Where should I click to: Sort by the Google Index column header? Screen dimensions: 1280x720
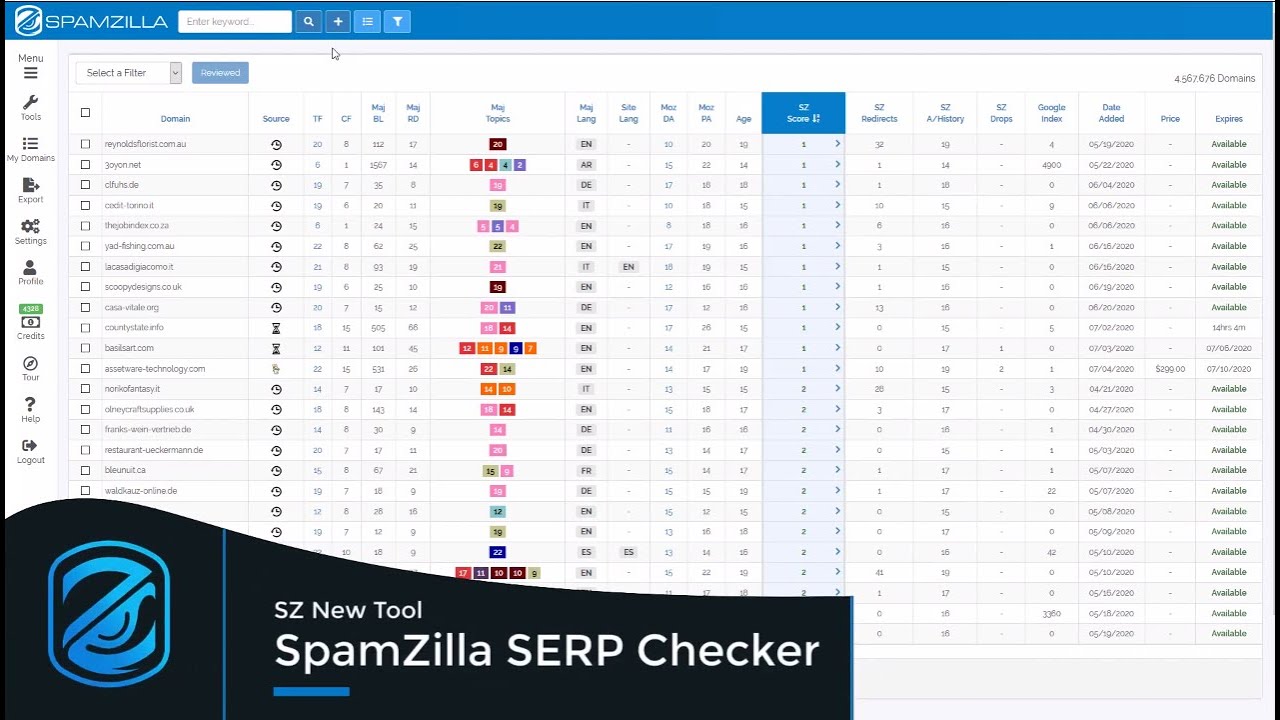1051,113
